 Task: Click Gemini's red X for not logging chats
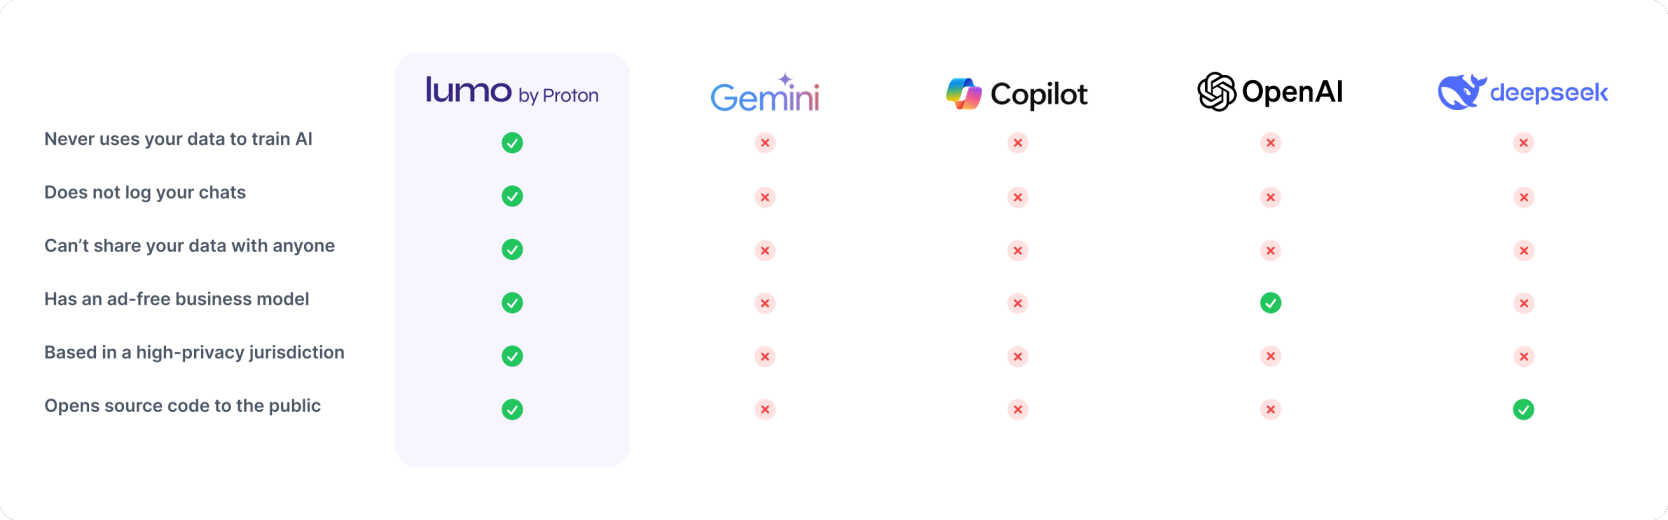click(765, 197)
